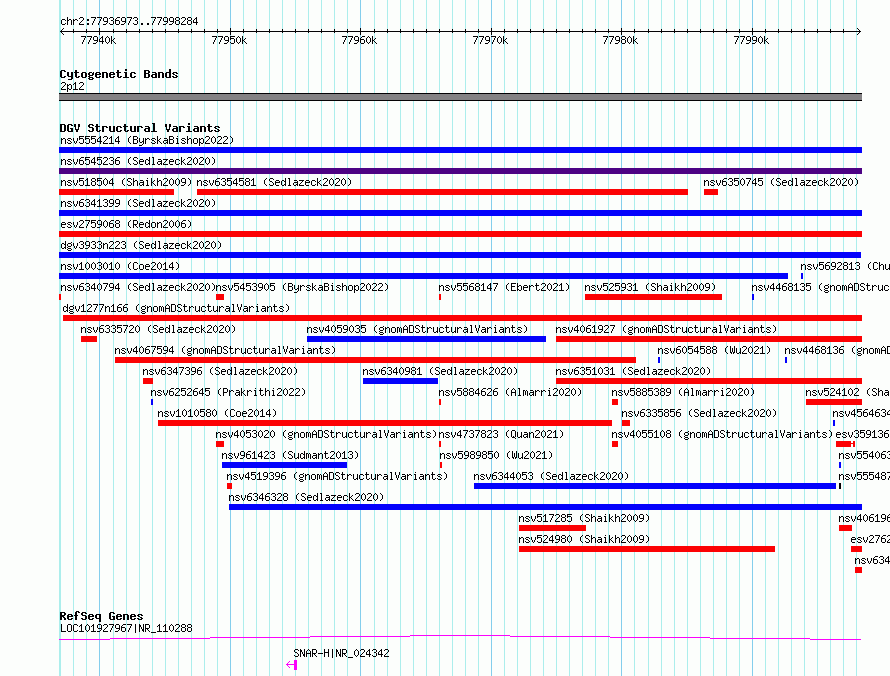Select nsv6335720 (Sedlazeck2020) variant label
This screenshot has width=890, height=676.
point(158,329)
